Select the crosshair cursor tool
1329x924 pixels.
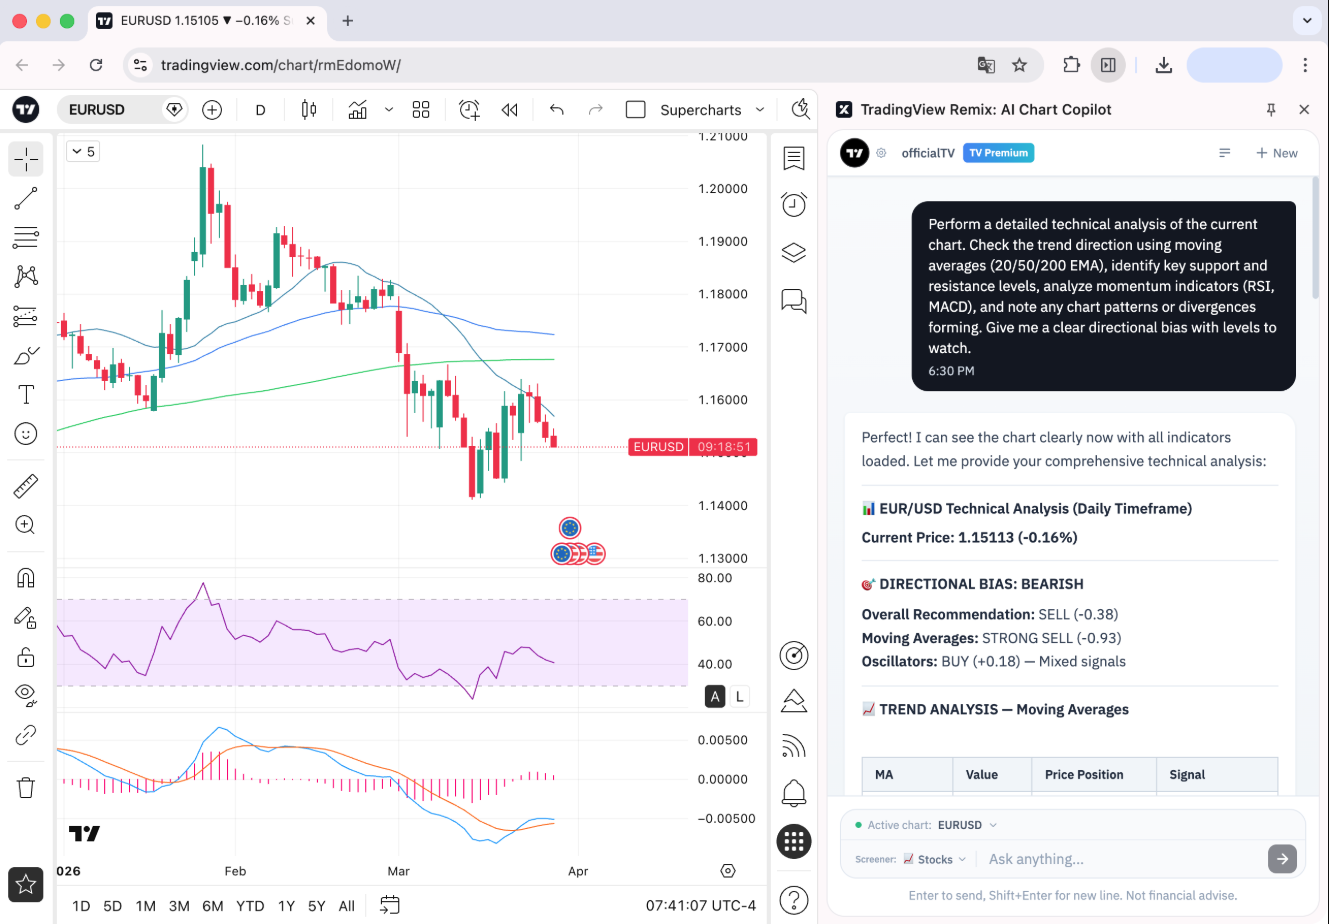click(x=26, y=158)
